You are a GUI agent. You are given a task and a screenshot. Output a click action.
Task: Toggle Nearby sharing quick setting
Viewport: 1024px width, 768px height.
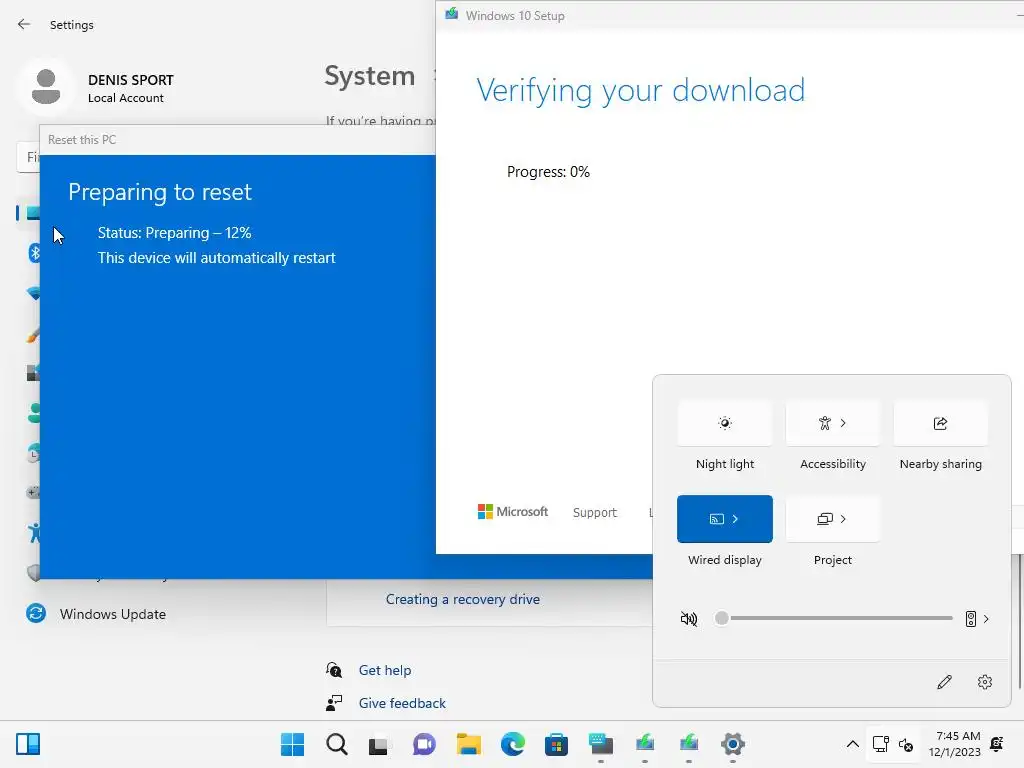click(x=940, y=423)
